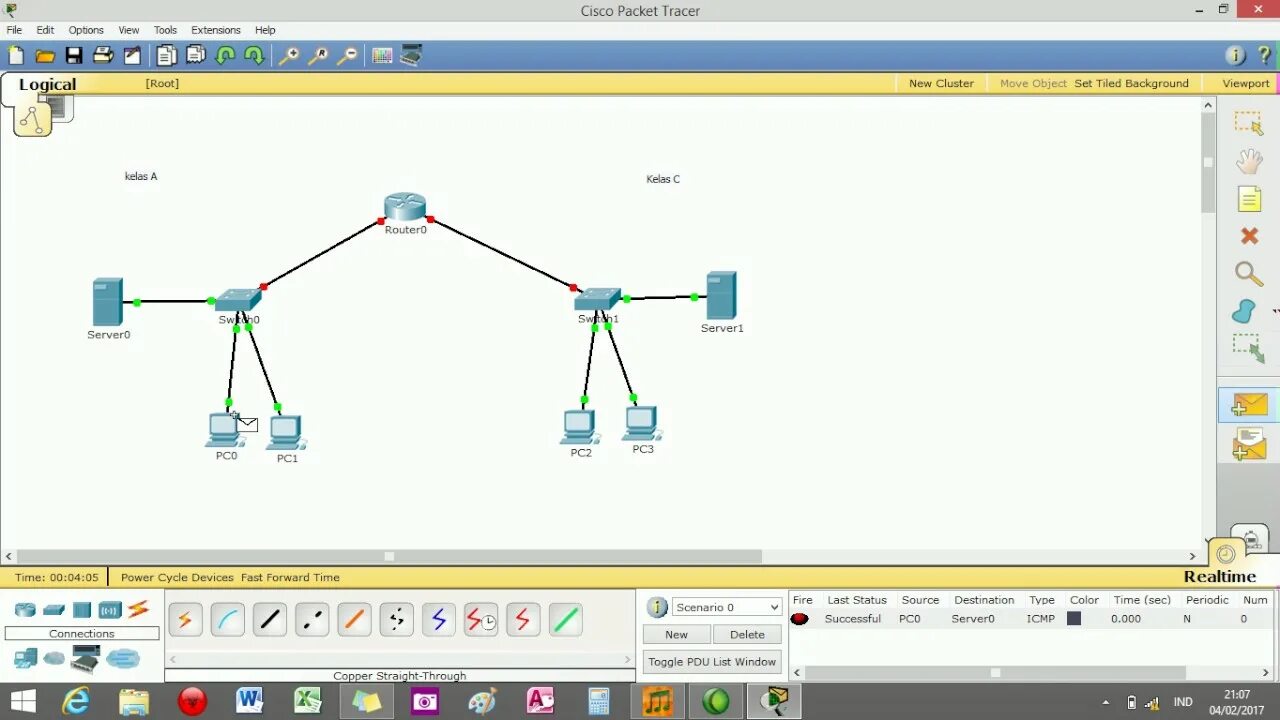Screen dimensions: 1280x720
Task: Click the Copy toolbar icon
Action: [x=166, y=56]
